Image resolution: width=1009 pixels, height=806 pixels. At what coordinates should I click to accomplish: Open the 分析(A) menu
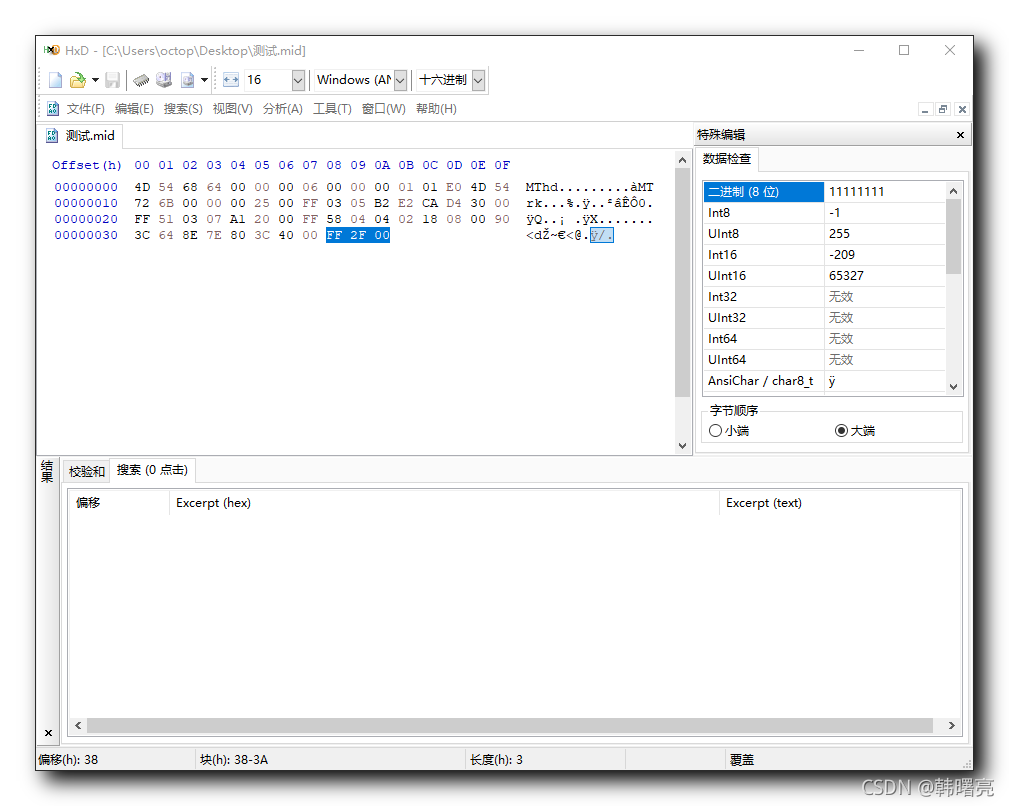tap(282, 109)
